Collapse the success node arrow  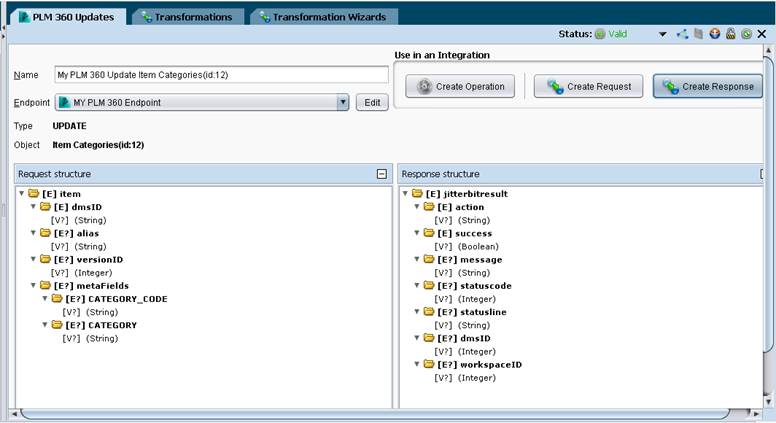pyautogui.click(x=417, y=233)
